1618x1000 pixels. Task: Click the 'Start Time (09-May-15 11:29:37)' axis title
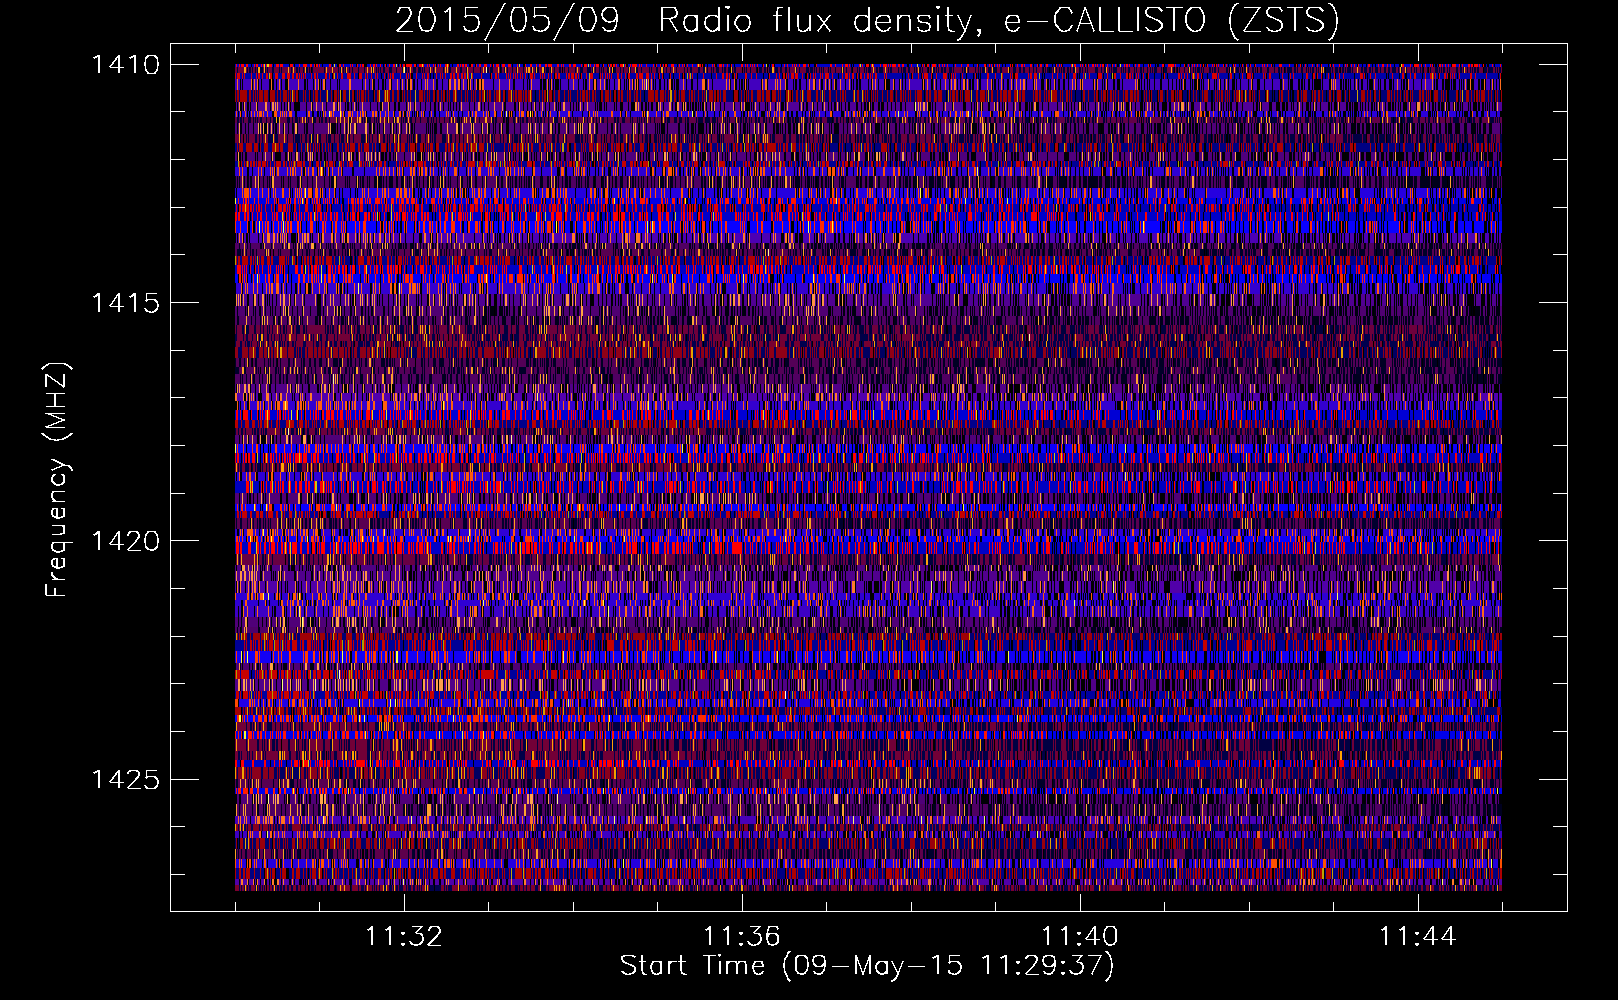[867, 966]
